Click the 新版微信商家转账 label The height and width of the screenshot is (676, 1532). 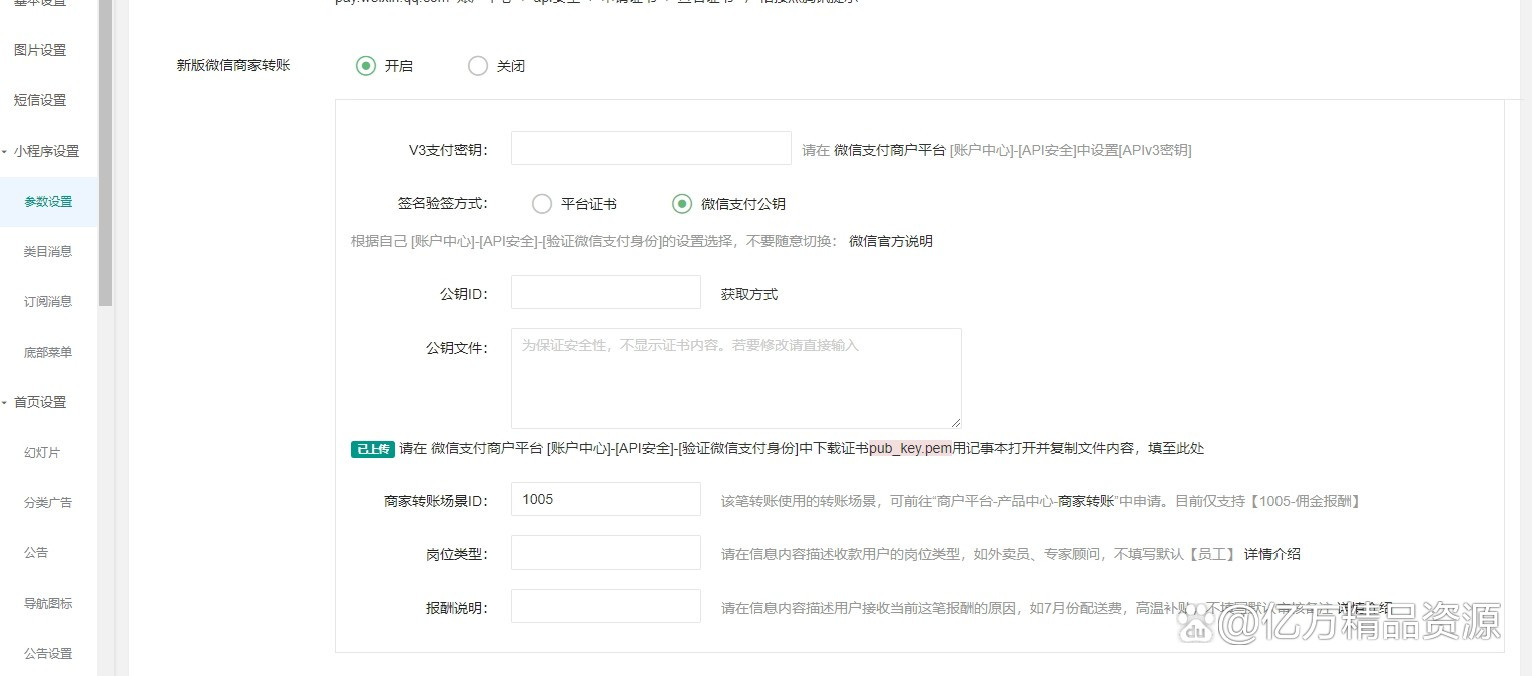click(234, 65)
